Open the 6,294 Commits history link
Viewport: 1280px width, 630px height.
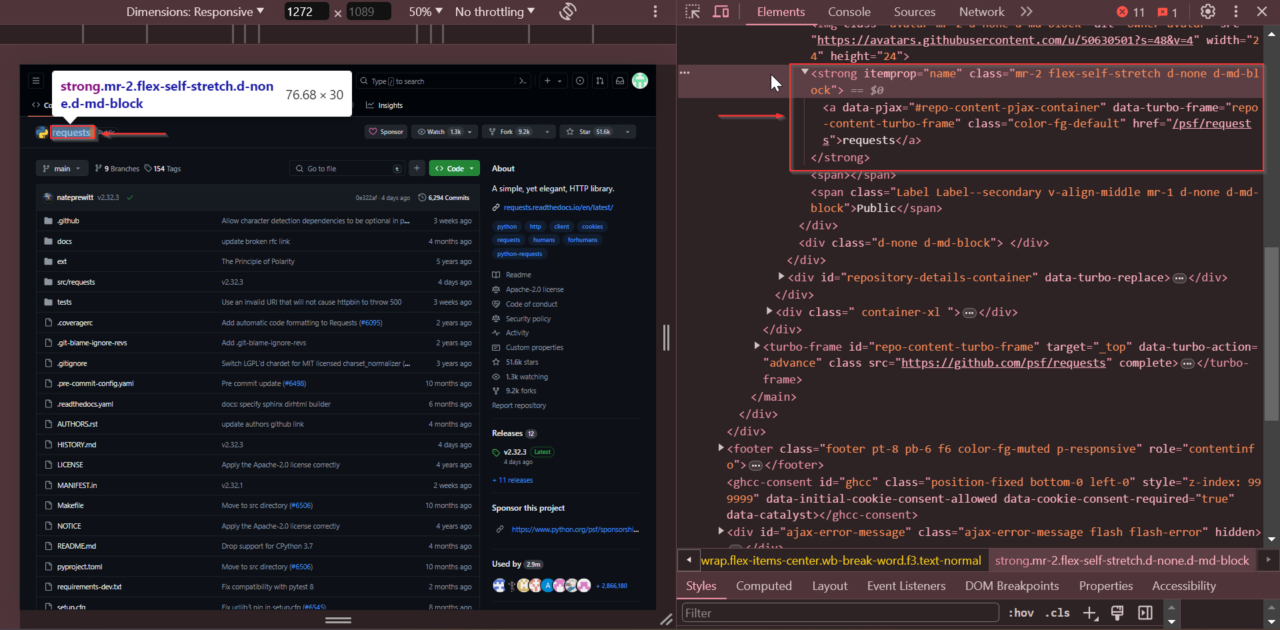(445, 197)
